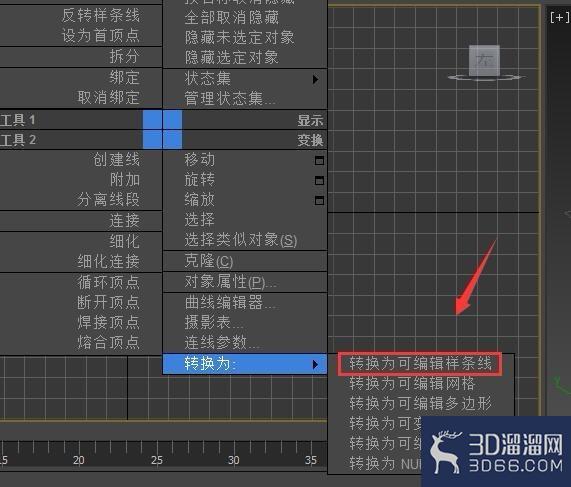
Task: Choose 克隆(C) menu item
Action: [x=209, y=261]
